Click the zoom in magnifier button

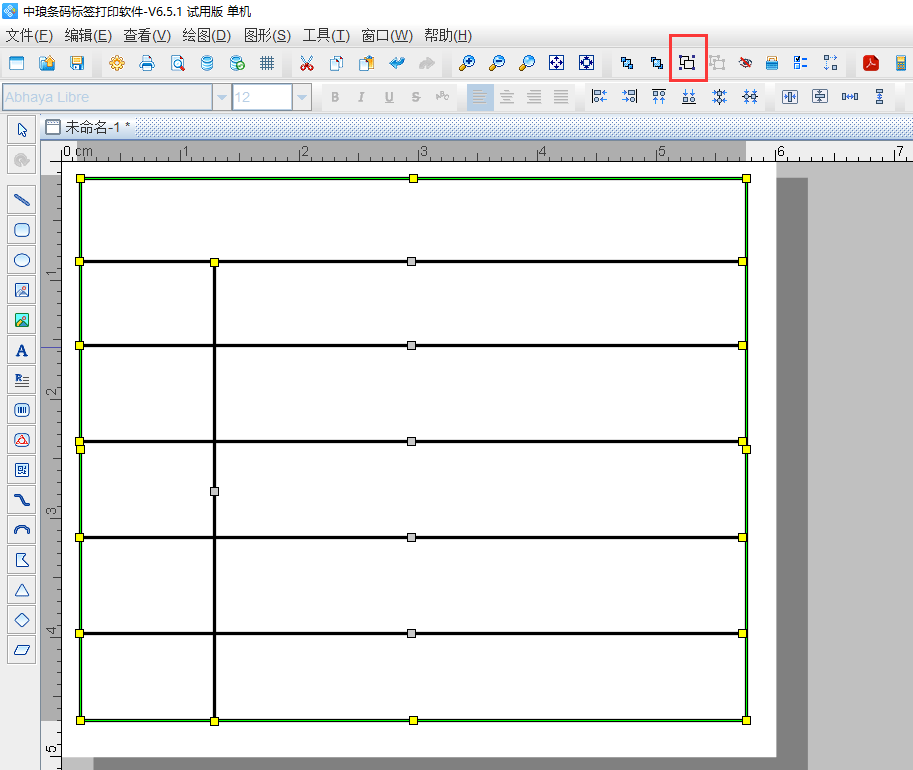click(467, 63)
